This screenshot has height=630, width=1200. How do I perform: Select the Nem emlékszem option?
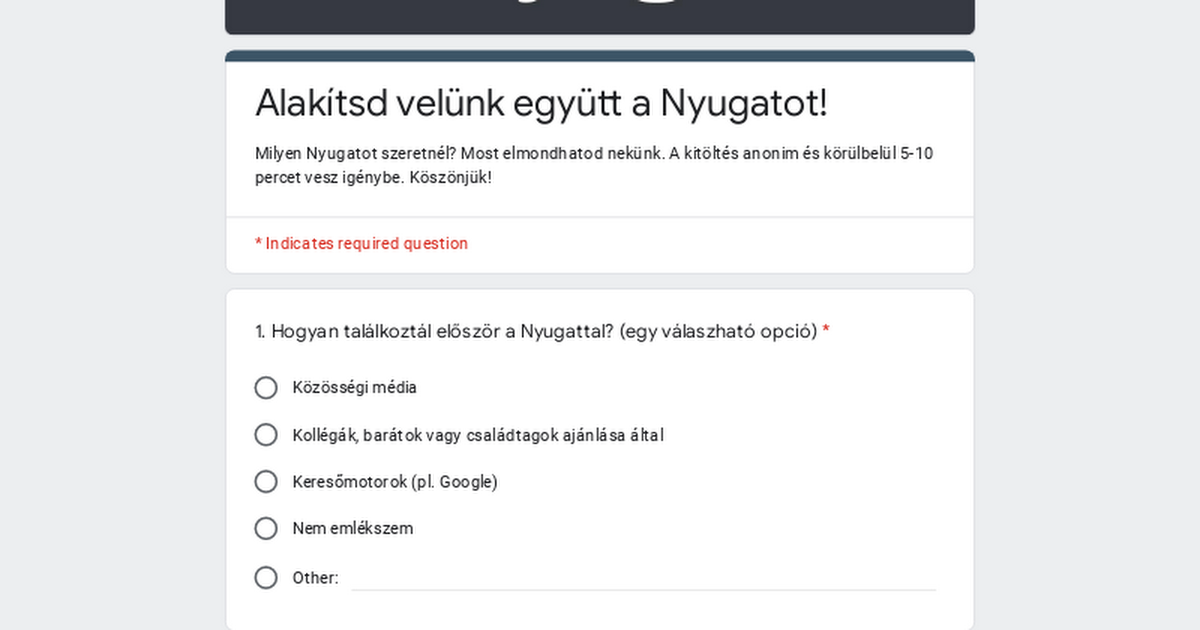pos(266,528)
